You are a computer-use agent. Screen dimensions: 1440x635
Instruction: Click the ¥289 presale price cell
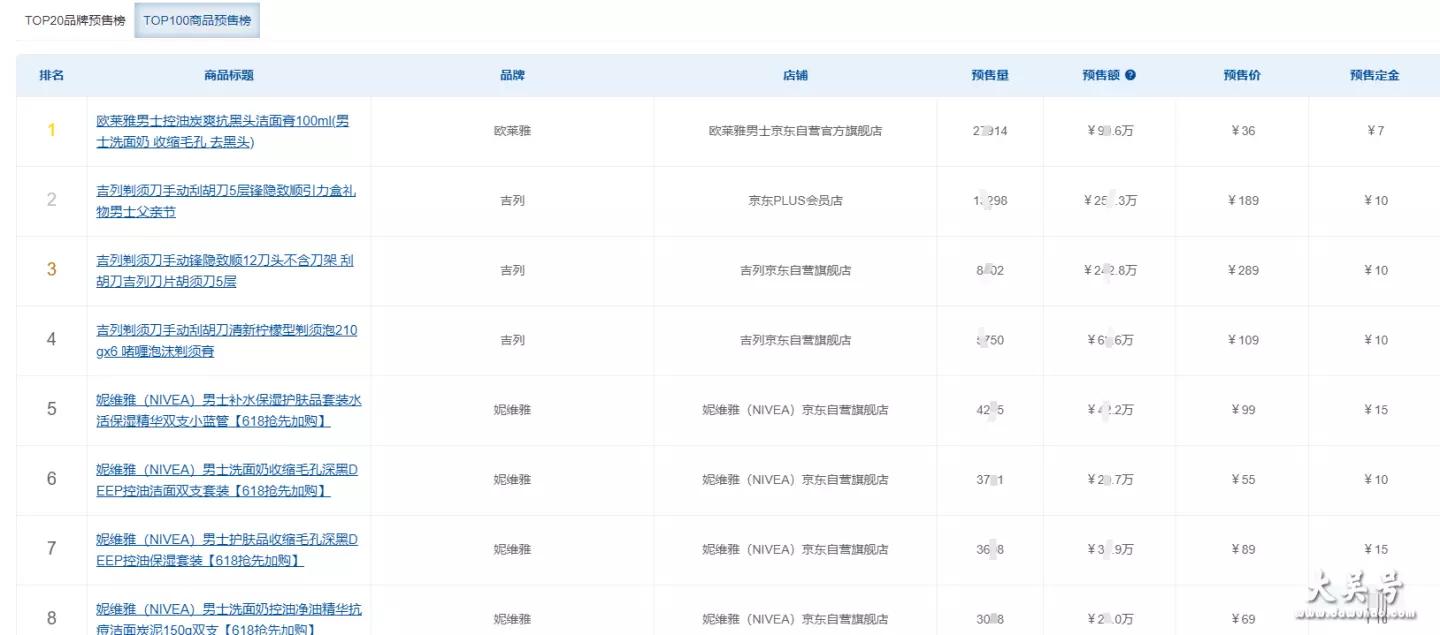[x=1242, y=270]
